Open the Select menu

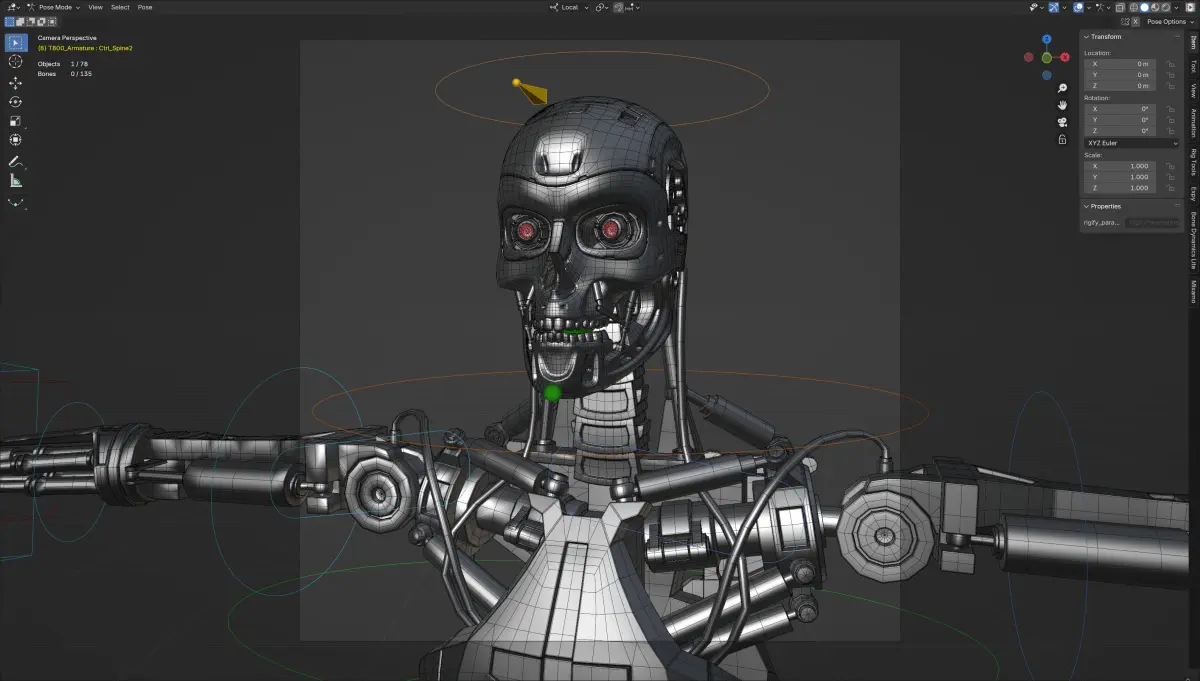pos(120,8)
